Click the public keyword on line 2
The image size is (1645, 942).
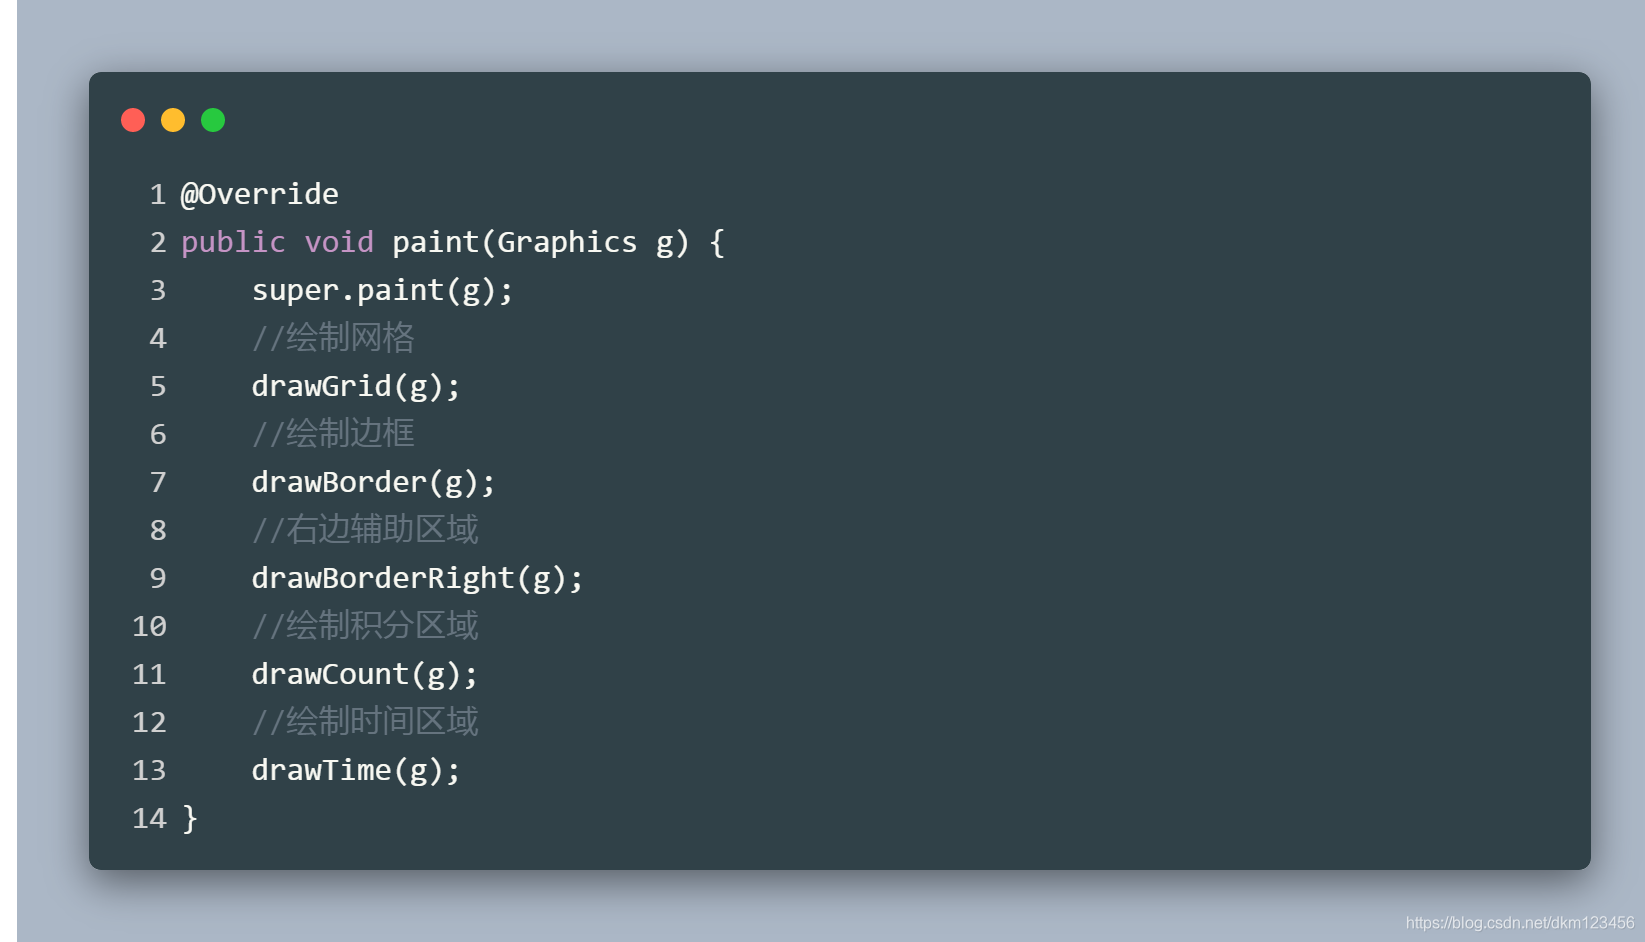click(233, 243)
